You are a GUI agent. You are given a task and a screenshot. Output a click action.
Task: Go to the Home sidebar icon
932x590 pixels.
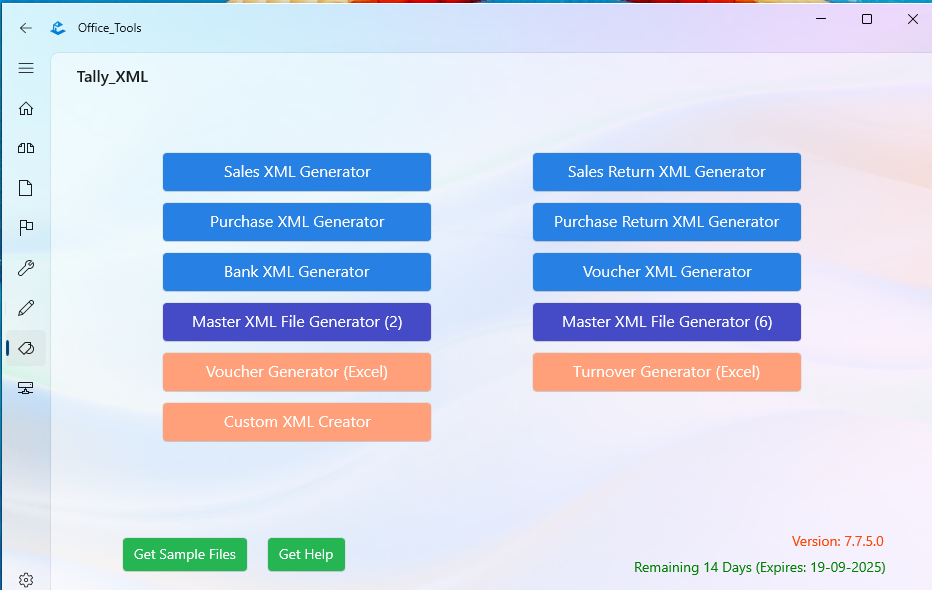(26, 108)
